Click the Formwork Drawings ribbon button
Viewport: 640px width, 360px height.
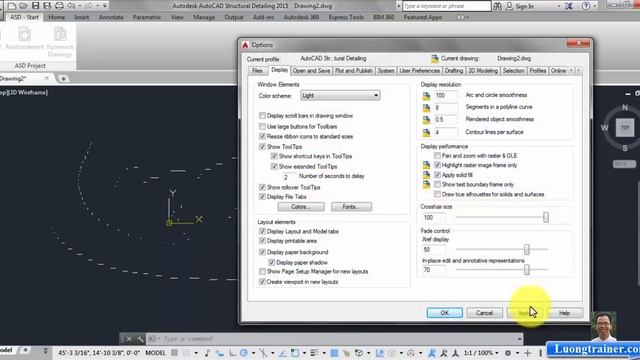point(60,42)
